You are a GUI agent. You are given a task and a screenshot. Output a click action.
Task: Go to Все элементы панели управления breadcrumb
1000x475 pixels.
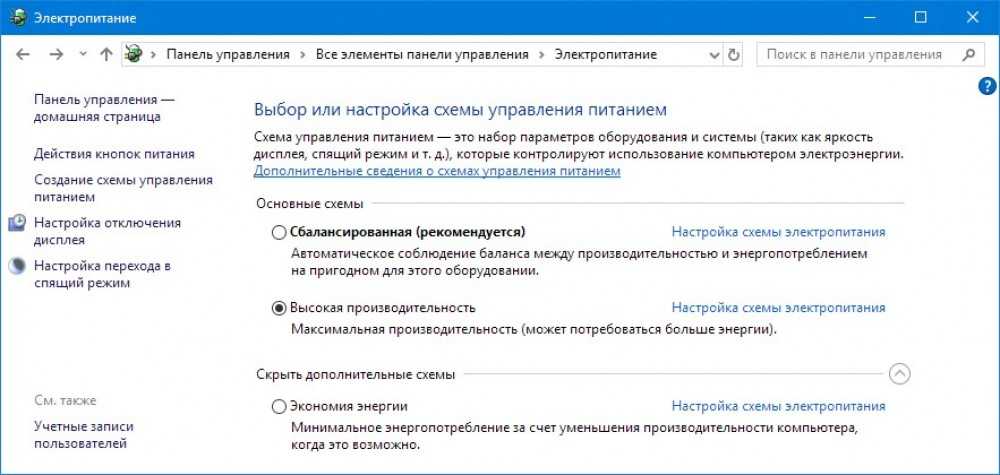coord(421,54)
